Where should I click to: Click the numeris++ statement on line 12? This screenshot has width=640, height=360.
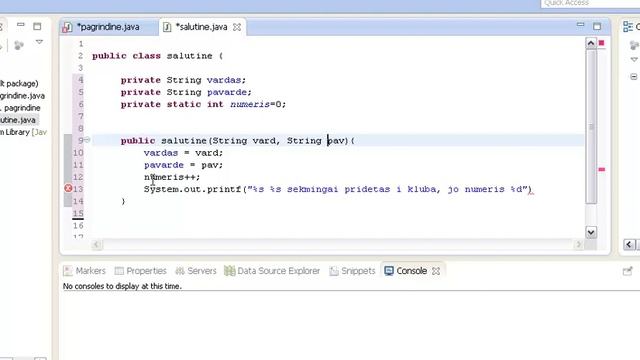pyautogui.click(x=172, y=177)
